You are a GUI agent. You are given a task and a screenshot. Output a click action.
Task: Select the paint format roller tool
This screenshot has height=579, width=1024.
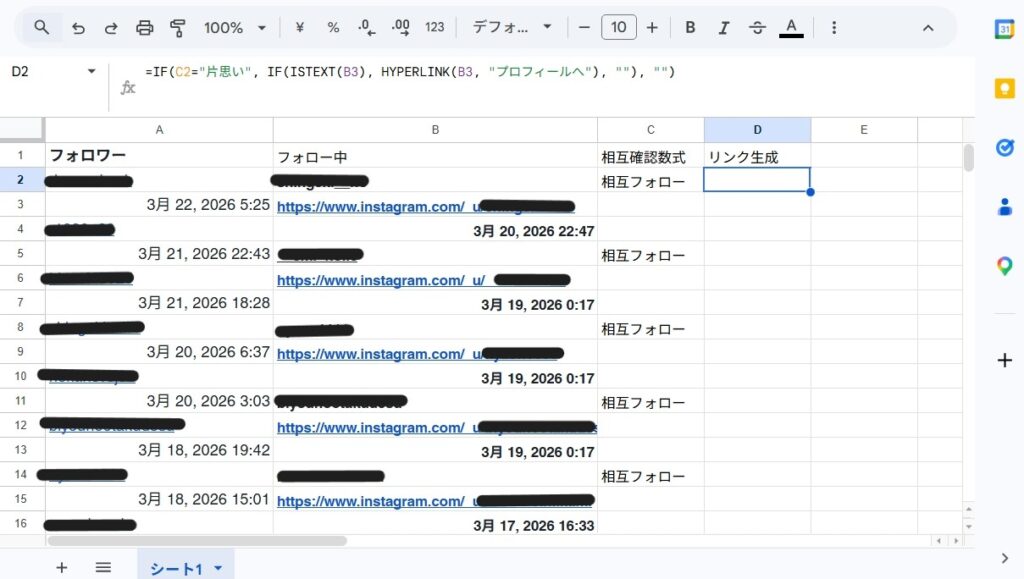click(x=178, y=28)
